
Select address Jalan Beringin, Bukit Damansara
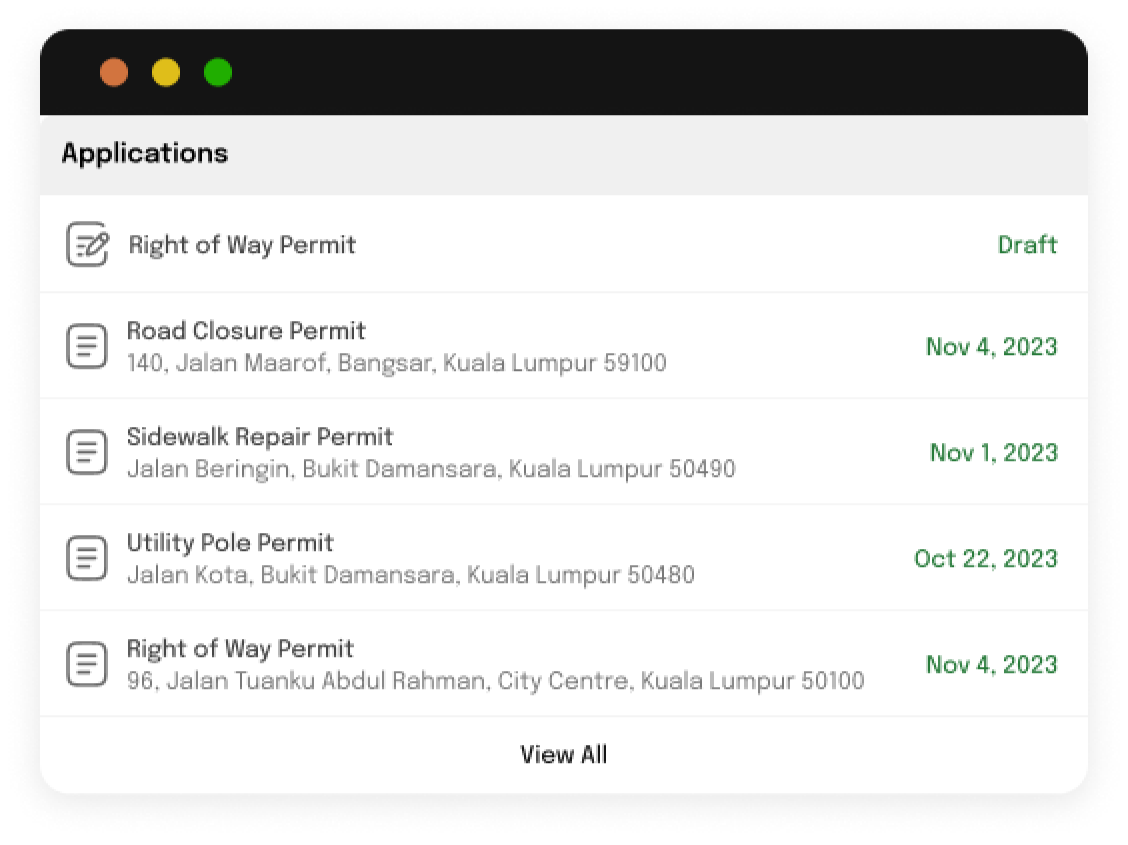431,469
